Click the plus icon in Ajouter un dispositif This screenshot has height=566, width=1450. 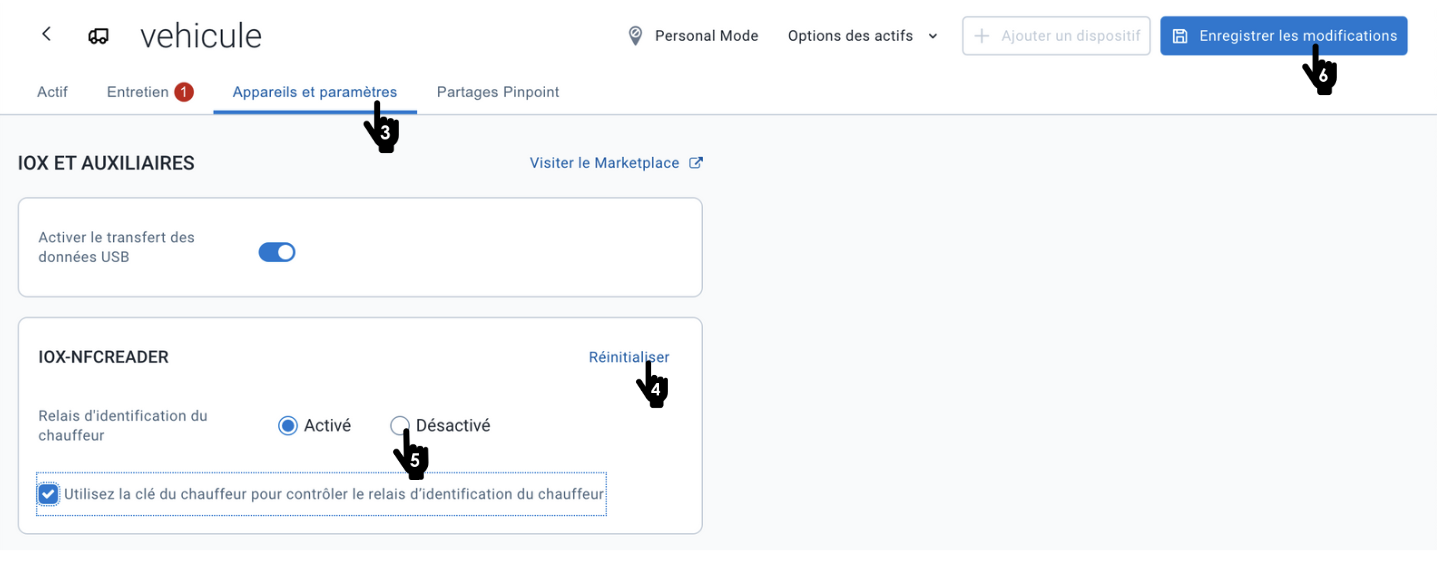[982, 36]
